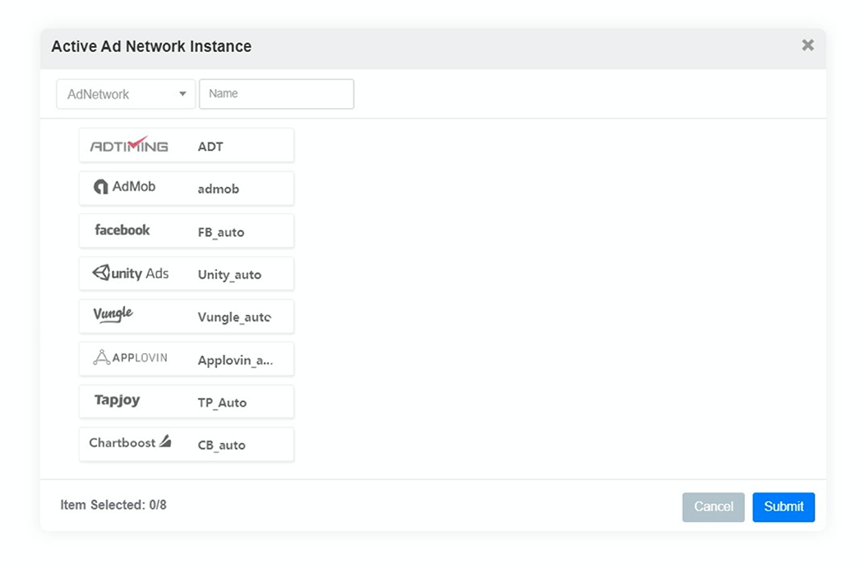Image resolution: width=864 pixels, height=568 pixels.
Task: Click the Item Selected: 0/8 counter
Action: pyautogui.click(x=114, y=505)
